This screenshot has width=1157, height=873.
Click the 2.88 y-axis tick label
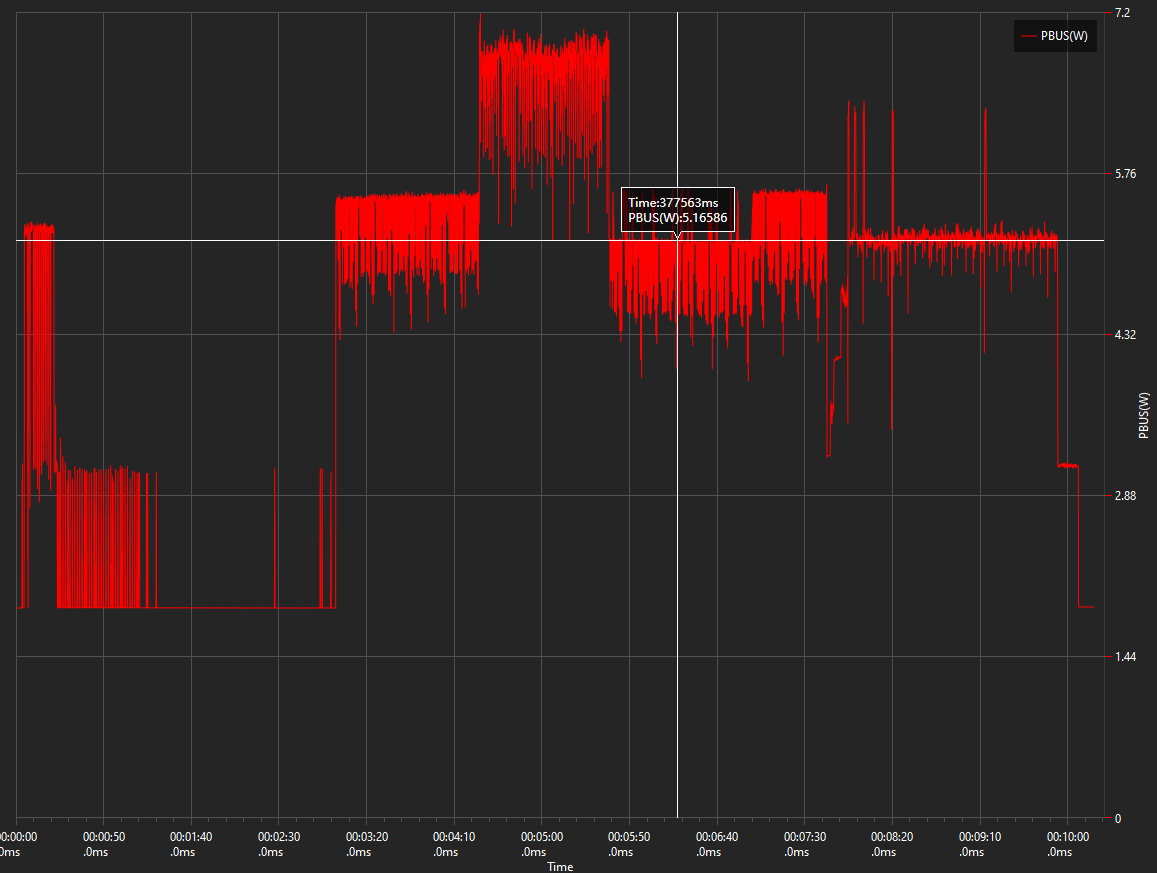coord(1125,496)
